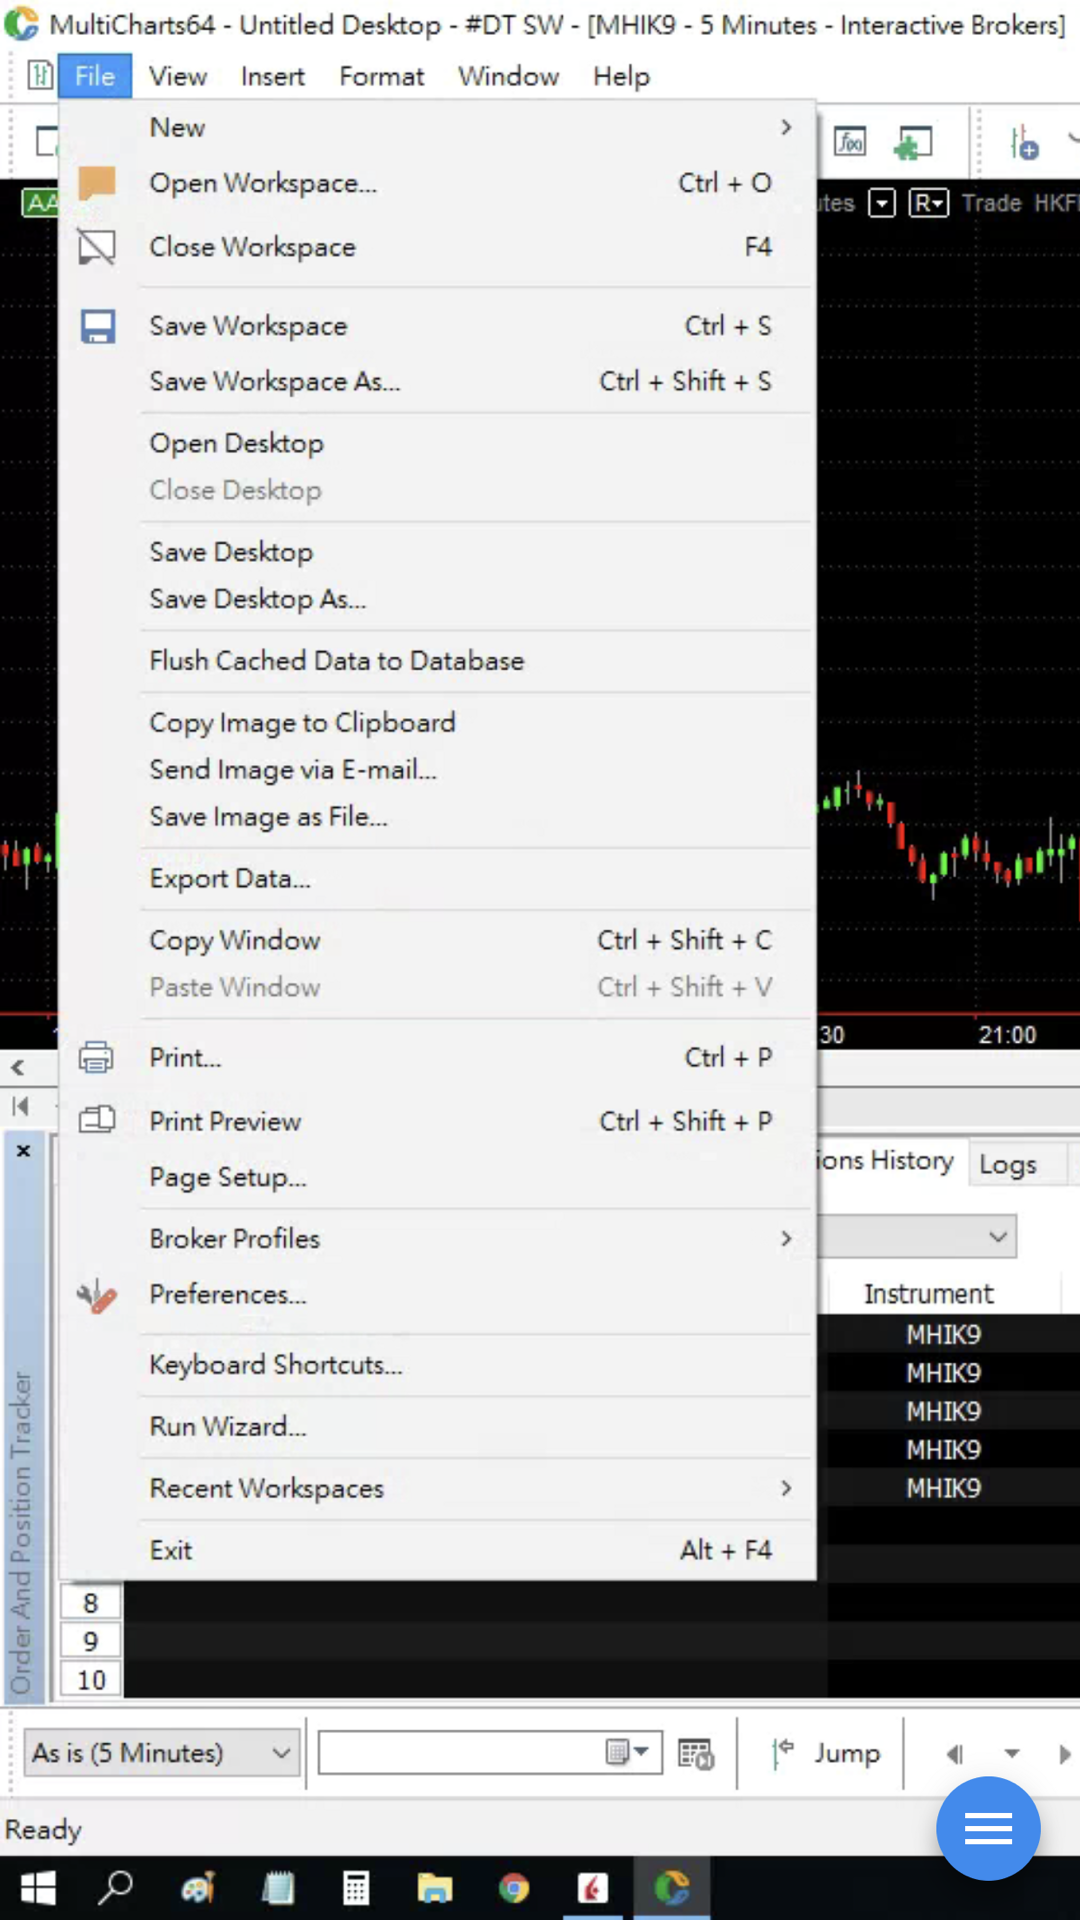
Task: Open Print Preview
Action: click(x=438, y=1121)
